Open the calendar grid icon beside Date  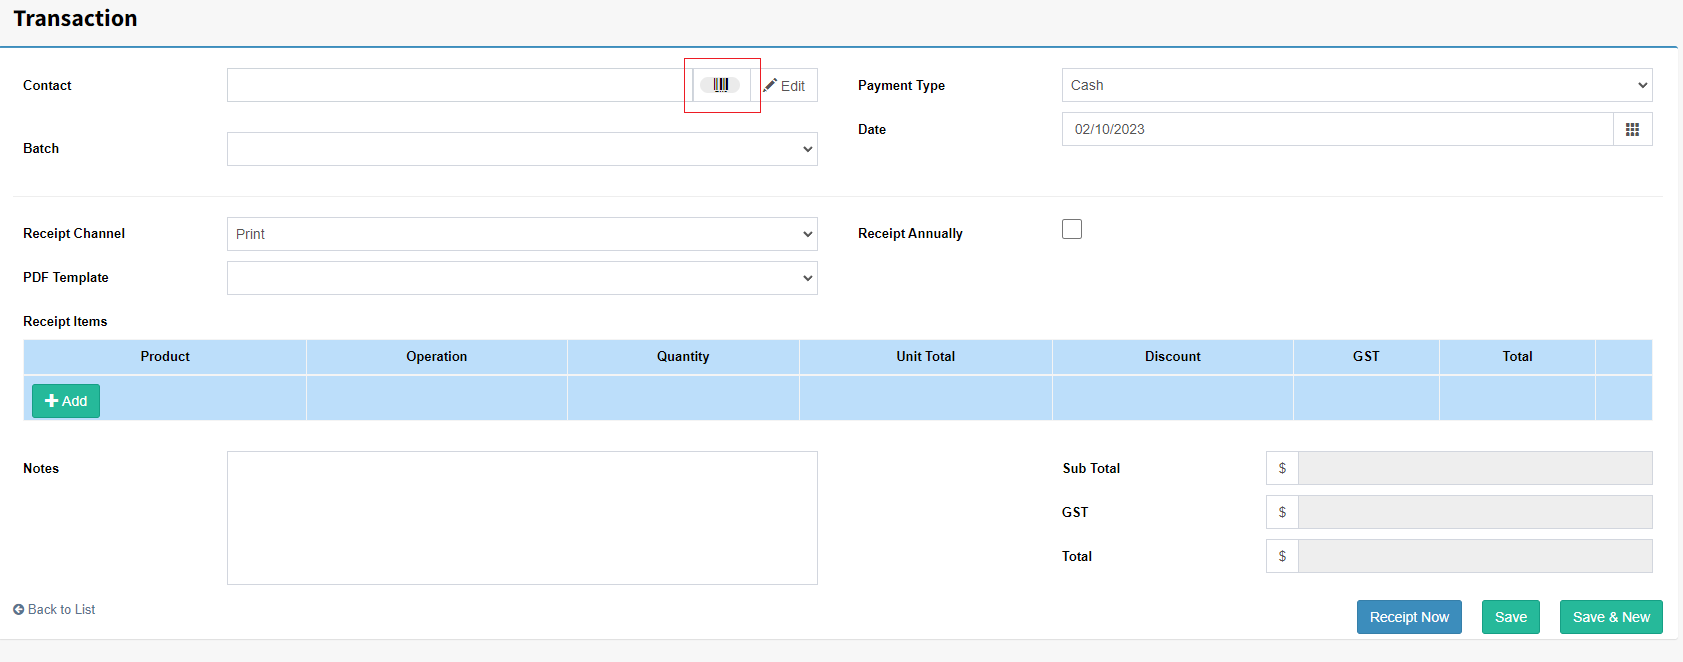click(1632, 129)
